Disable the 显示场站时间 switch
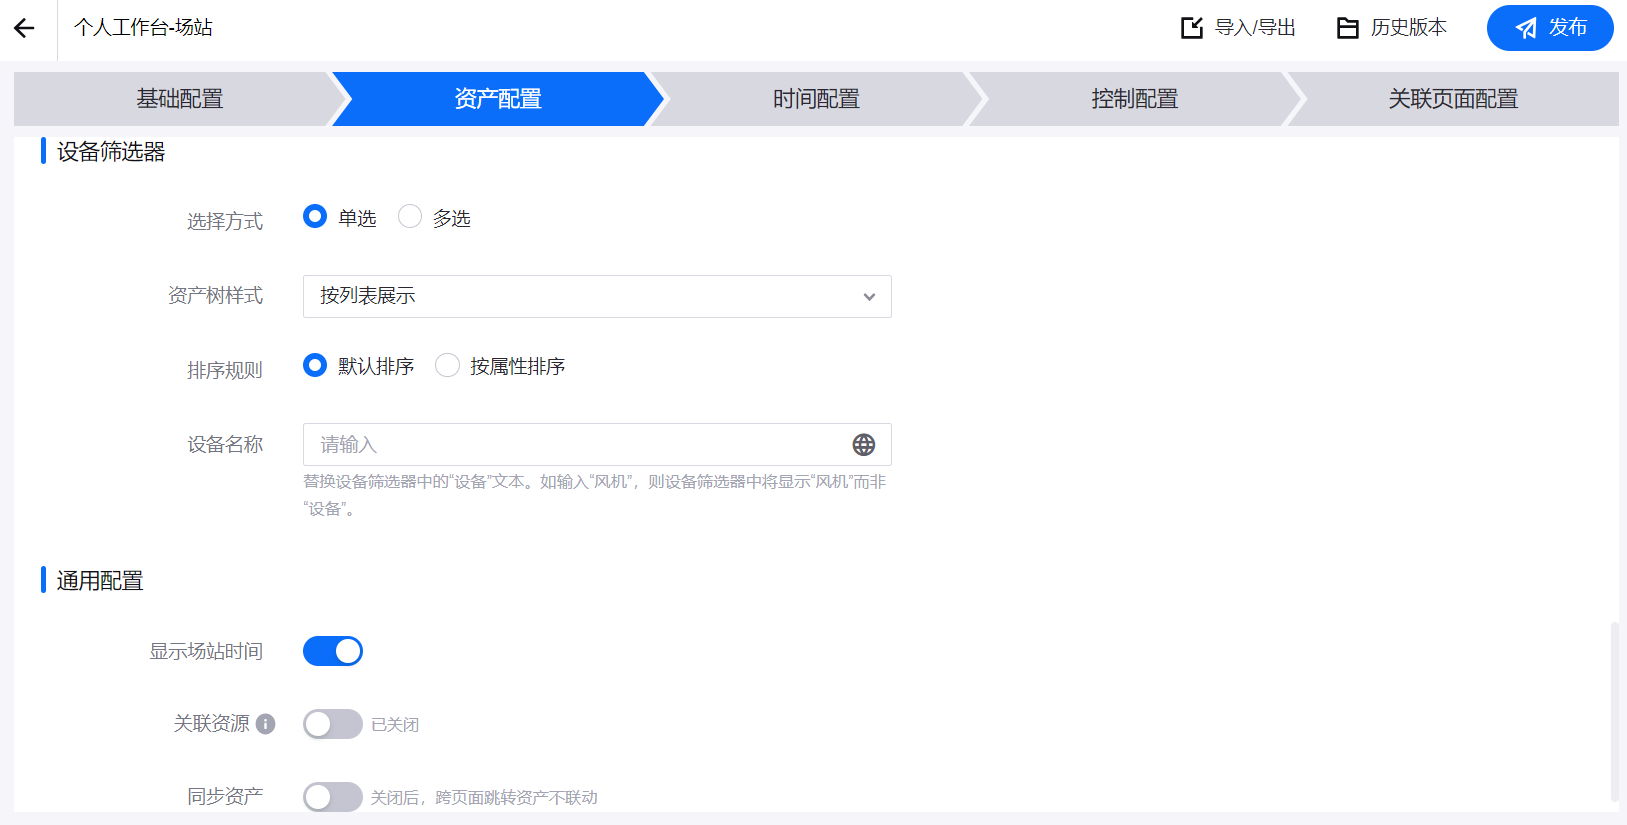This screenshot has height=825, width=1627. (333, 652)
